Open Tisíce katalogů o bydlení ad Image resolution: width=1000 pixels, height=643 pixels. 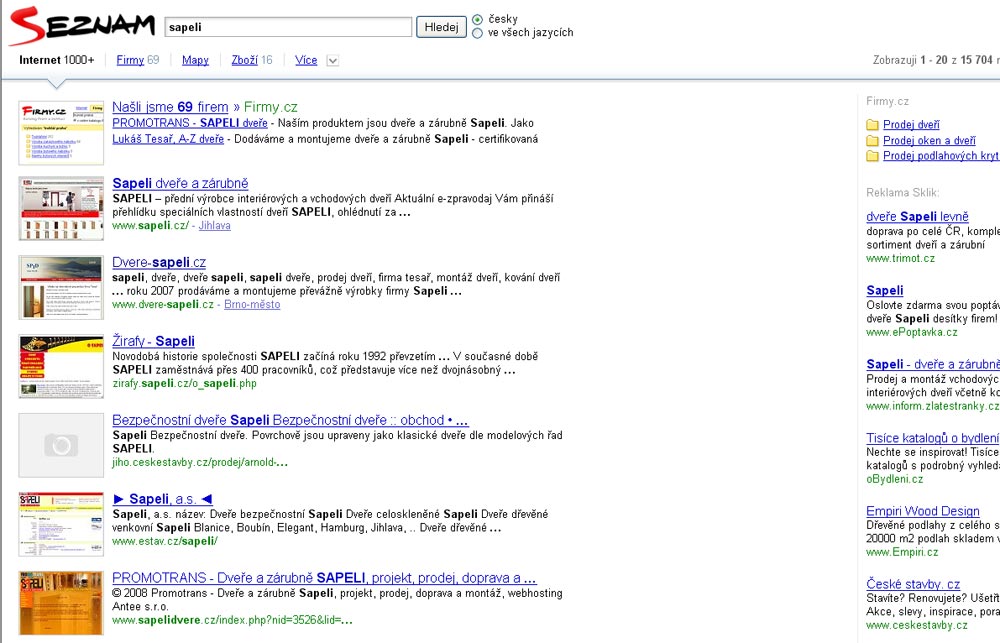pyautogui.click(x=933, y=438)
